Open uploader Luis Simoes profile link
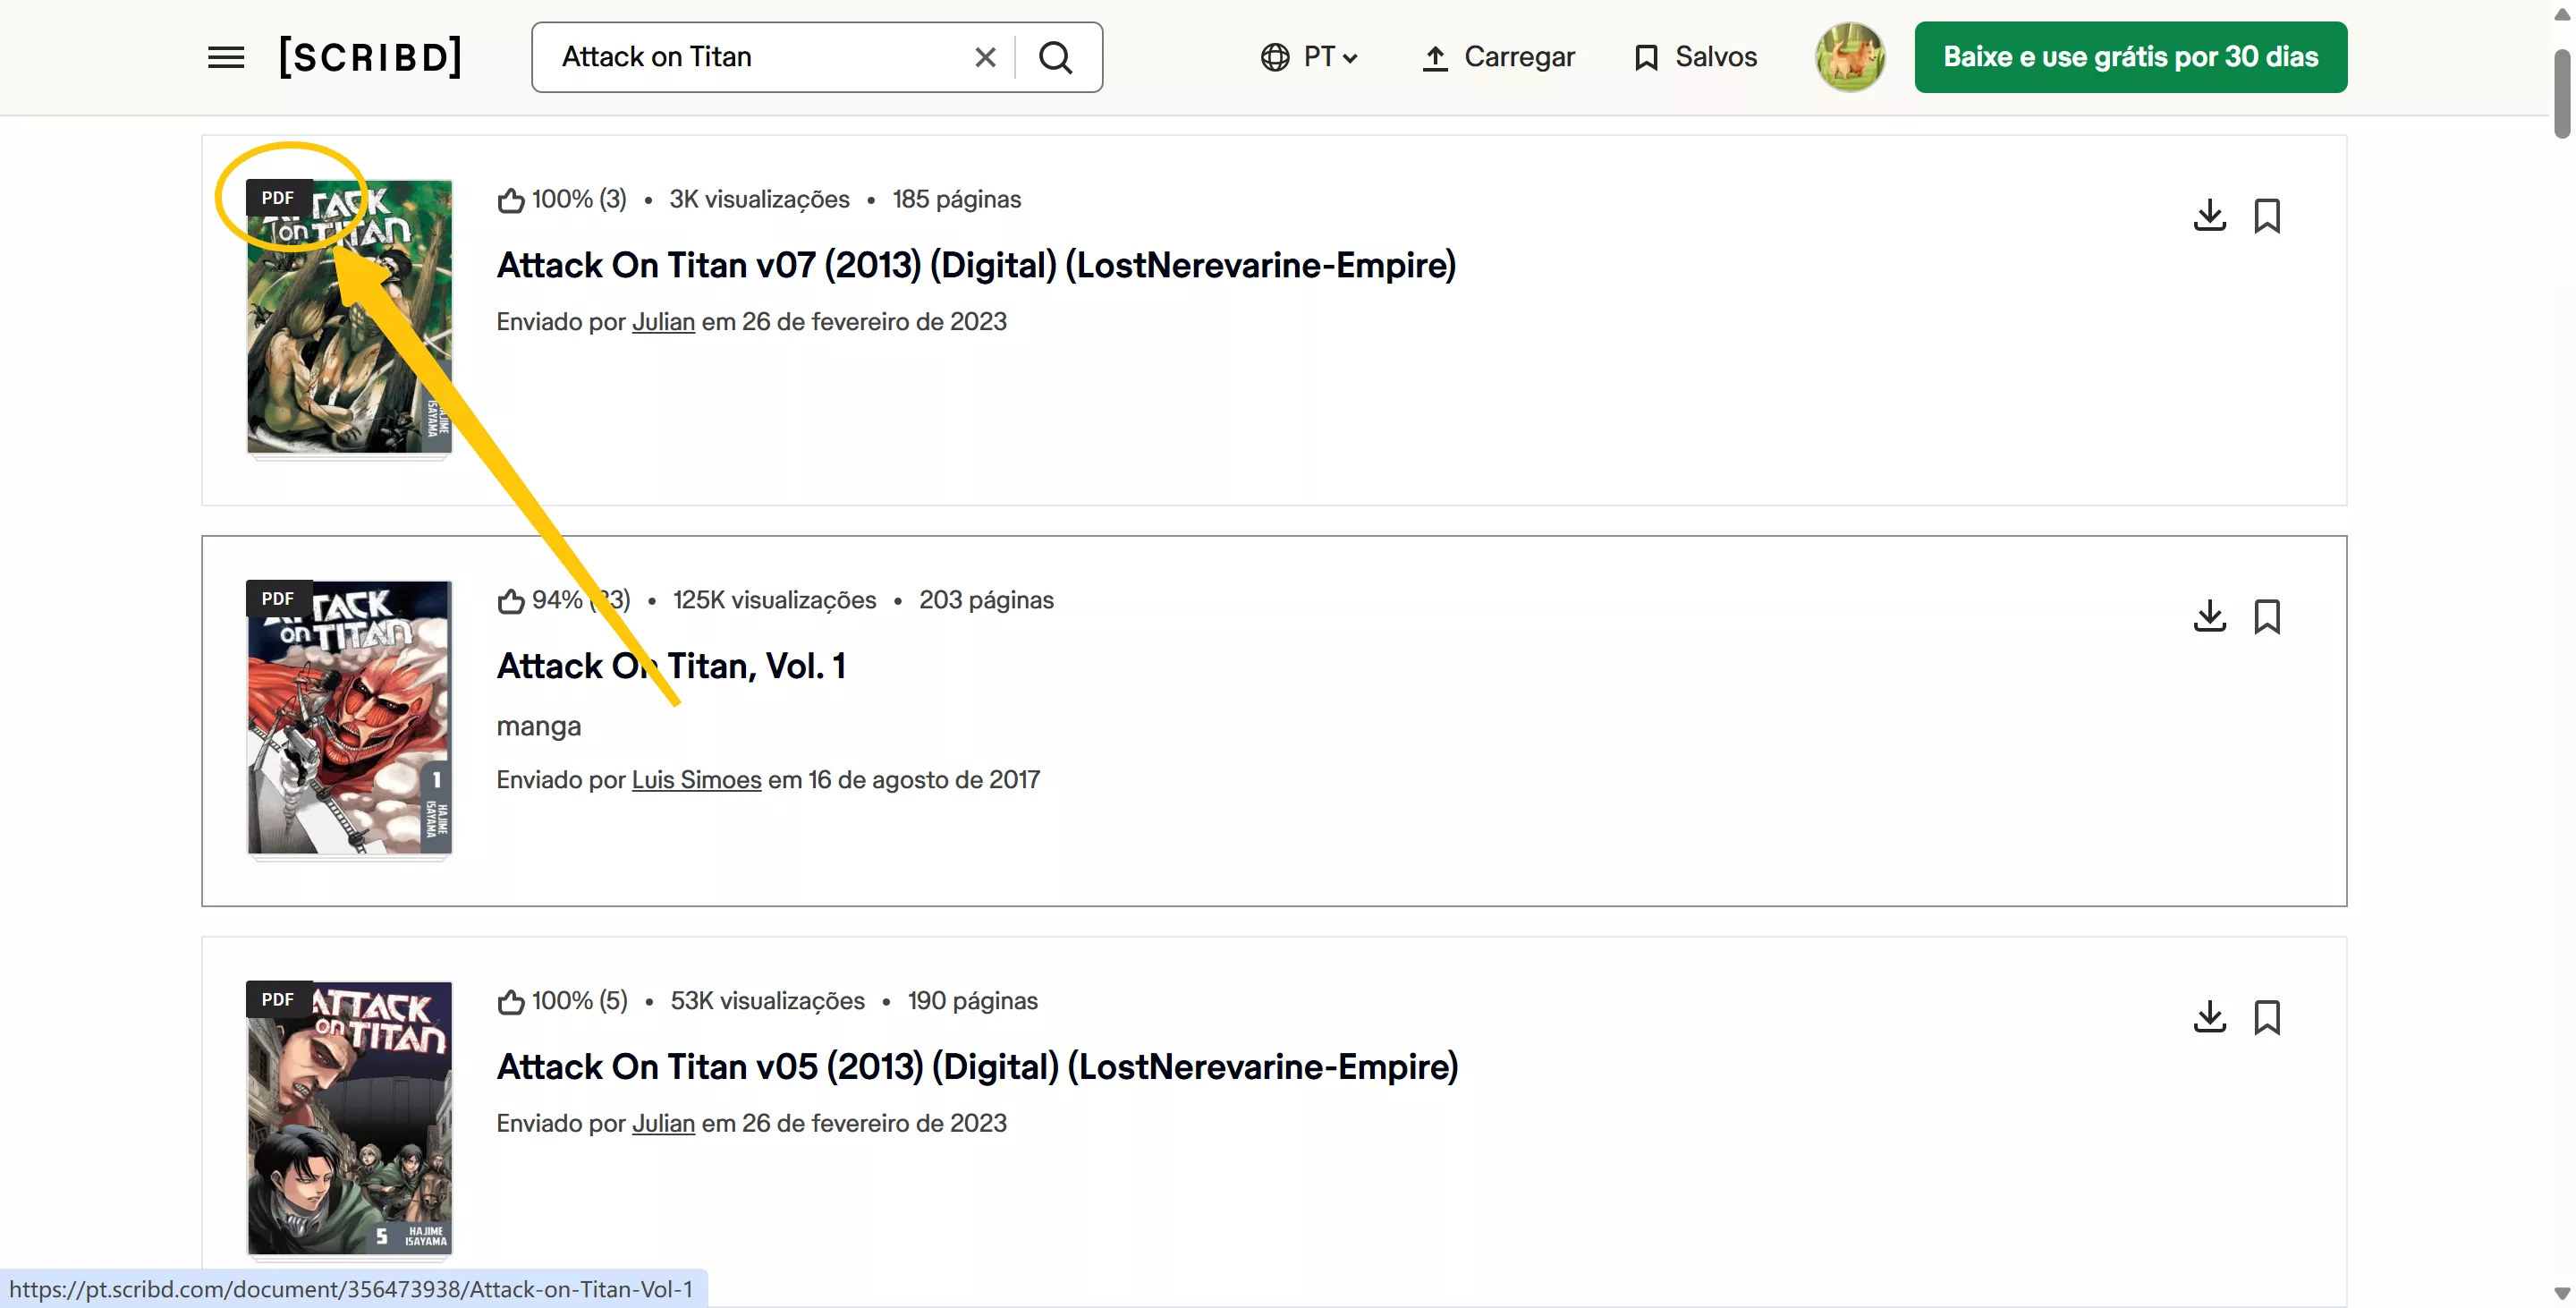This screenshot has width=2576, height=1308. click(x=696, y=780)
